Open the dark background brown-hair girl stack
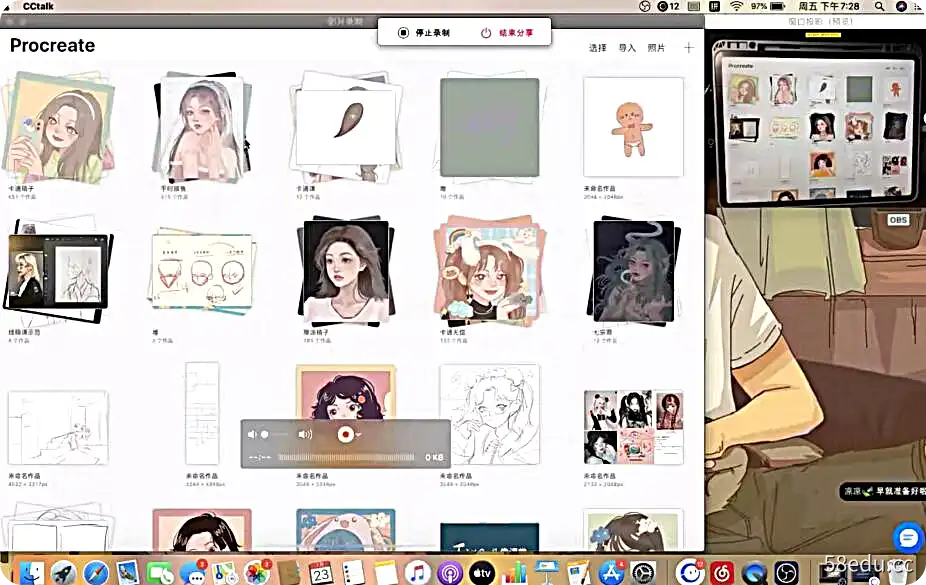 tap(346, 272)
